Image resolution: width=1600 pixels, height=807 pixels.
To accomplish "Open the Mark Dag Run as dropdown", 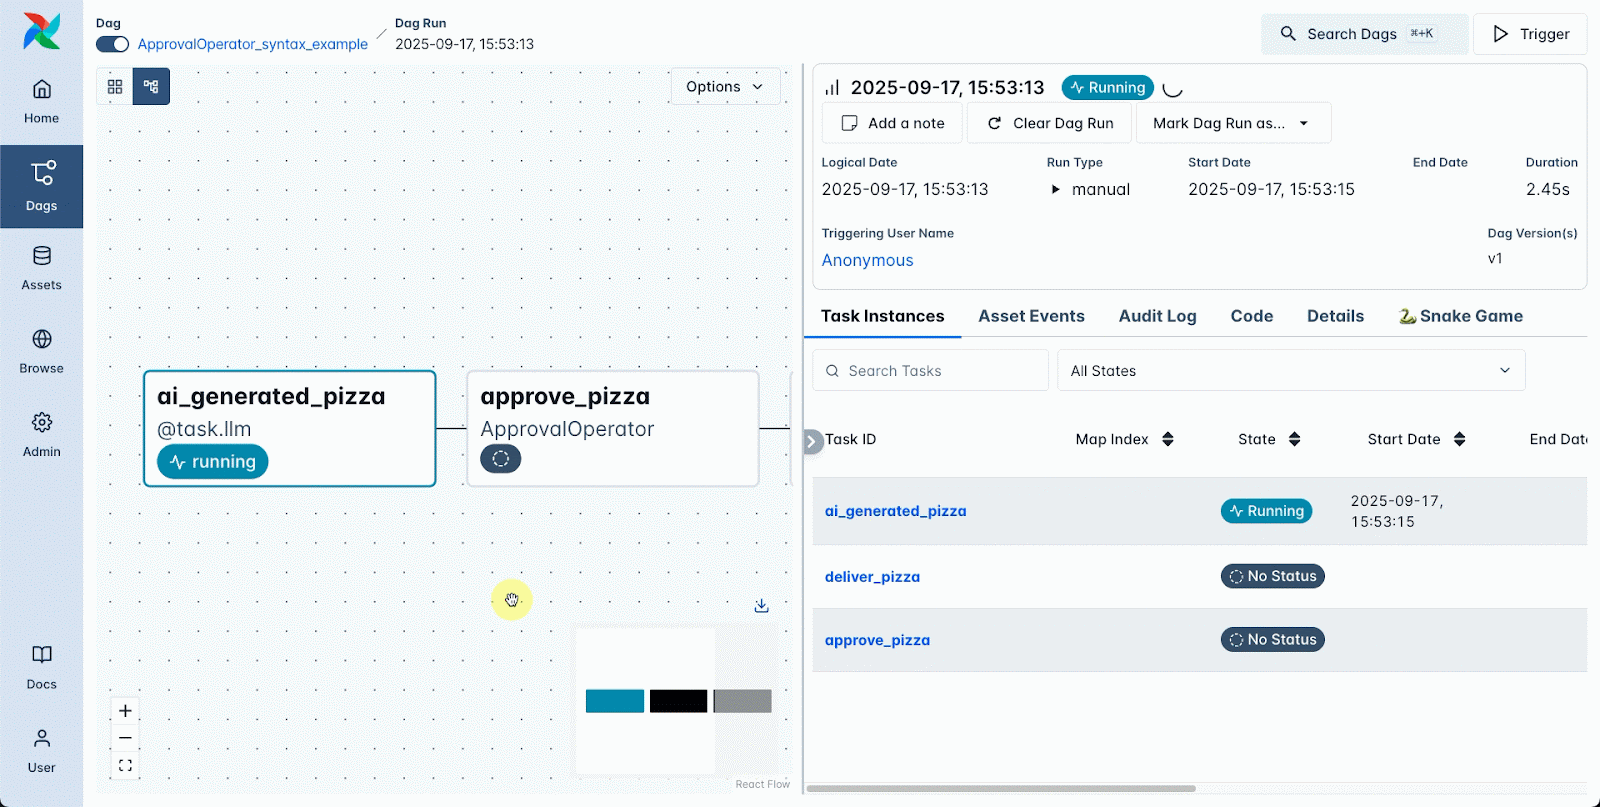I will click(x=1232, y=123).
